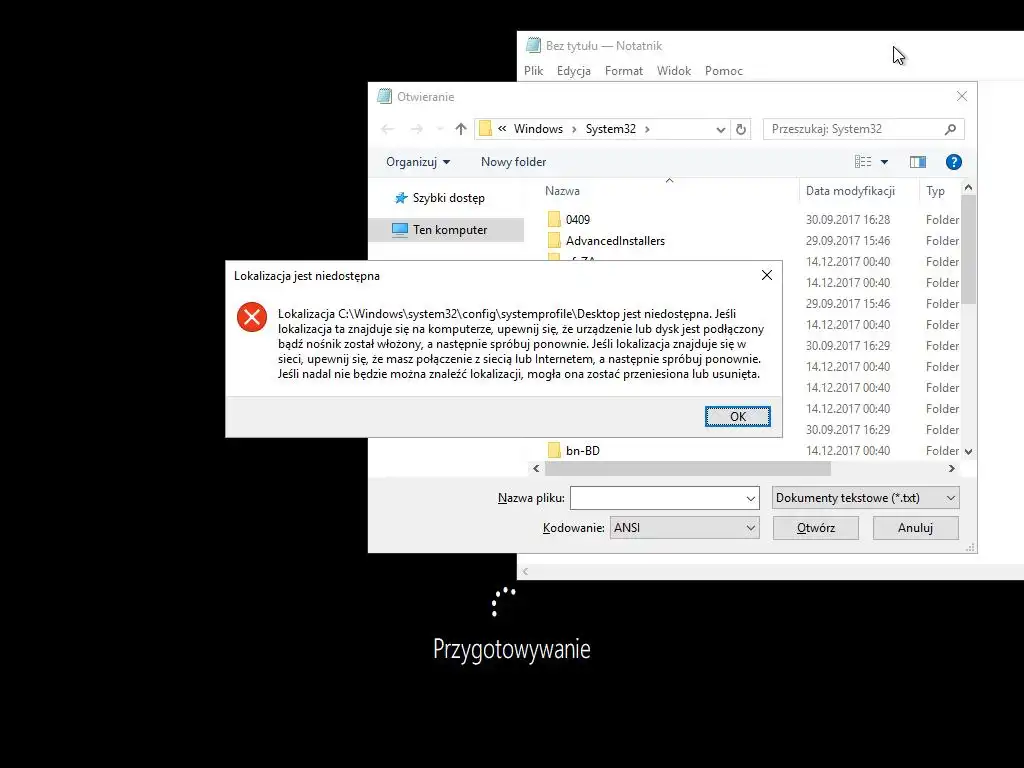Expand the view options dropdown arrow
The width and height of the screenshot is (1024, 768).
point(884,162)
